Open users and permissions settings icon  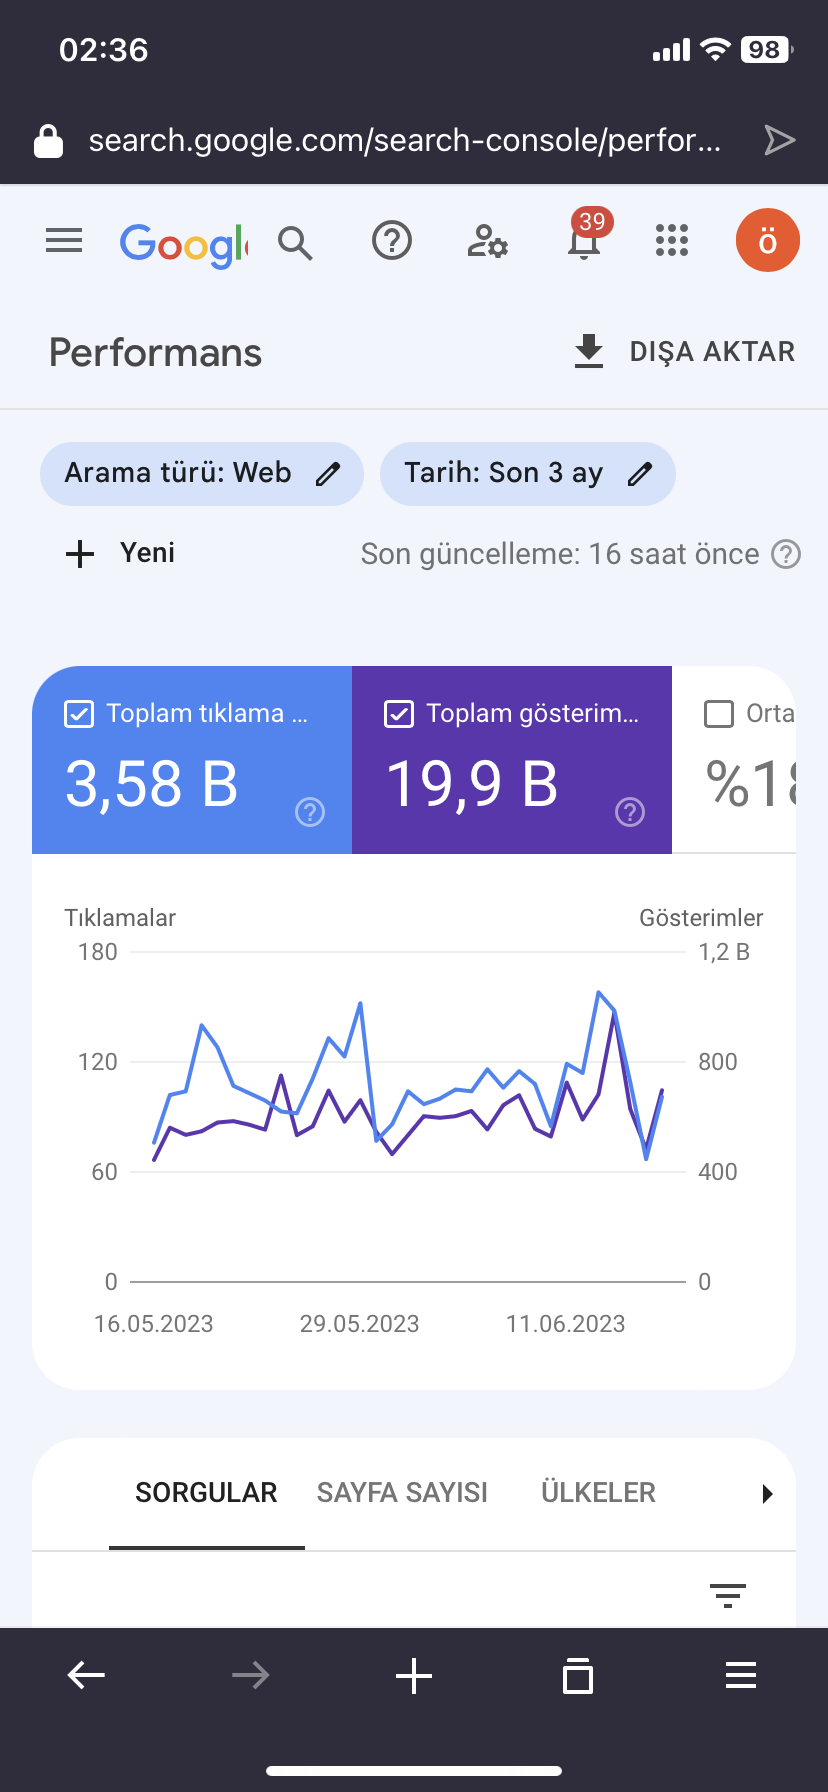(487, 241)
